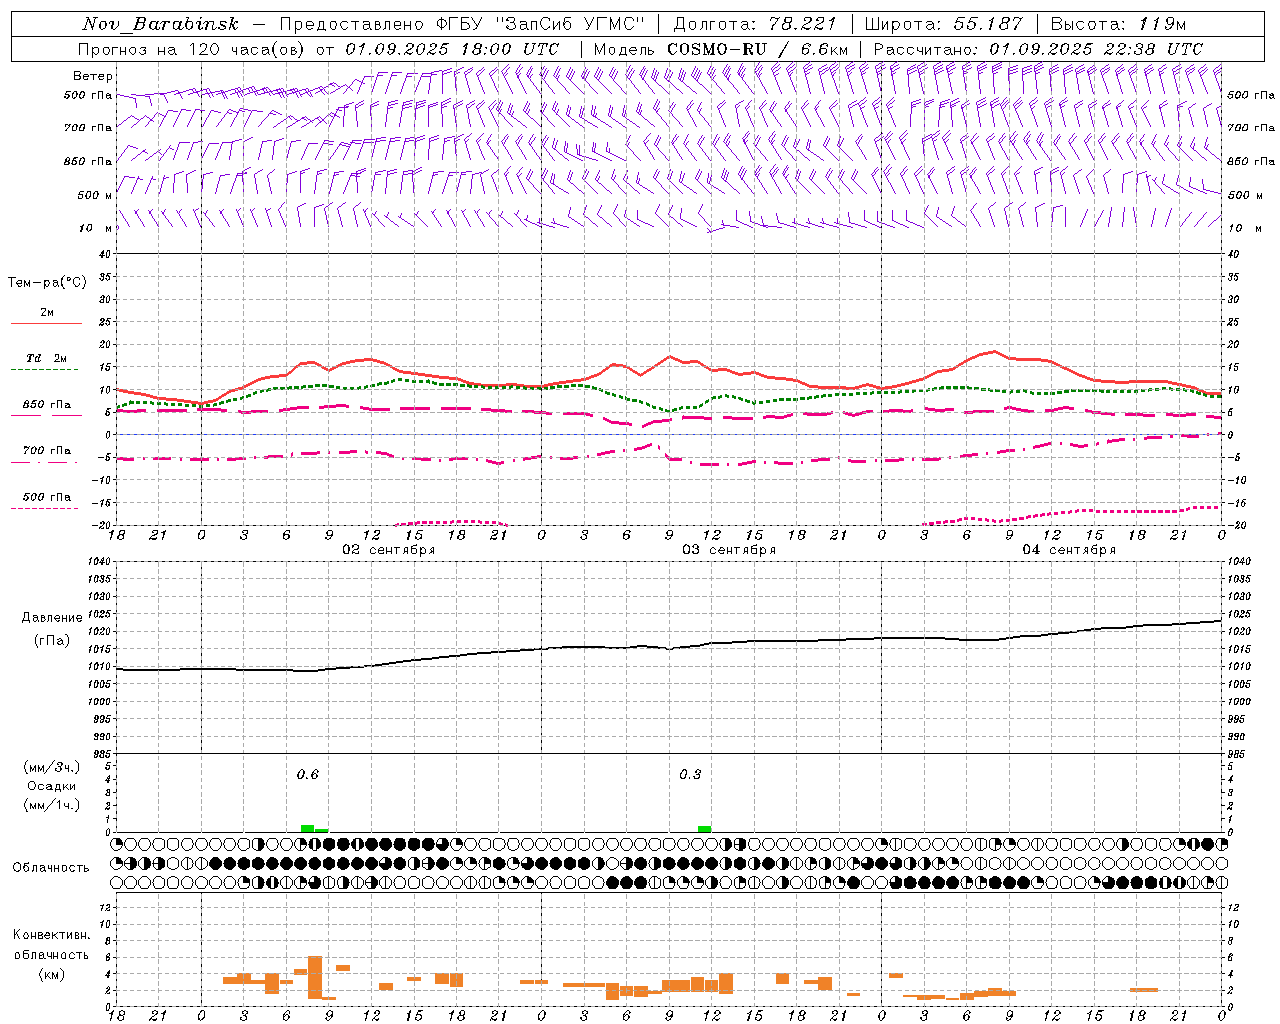Viewport: 1280px width, 1024px height.
Task: Click the Рассчитано: 01.09.2025 22:38 UTC timestamp
Action: coord(1038,49)
